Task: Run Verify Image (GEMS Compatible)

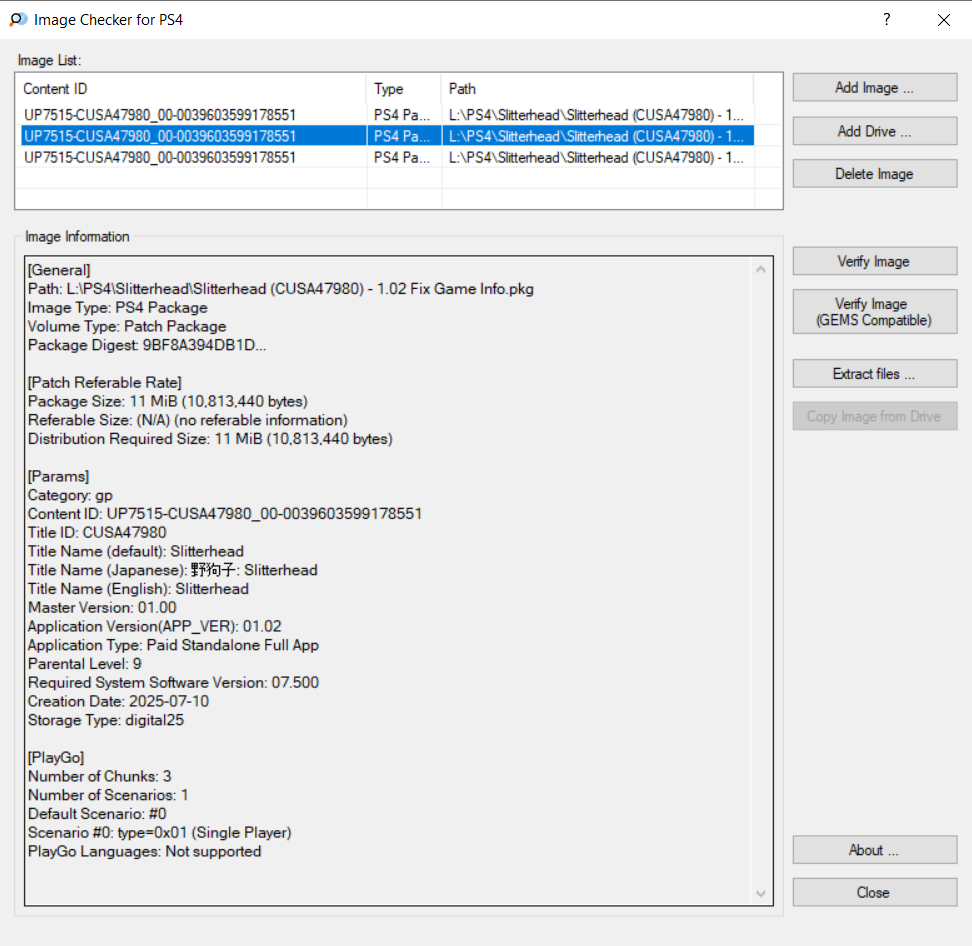Action: pyautogui.click(x=874, y=312)
